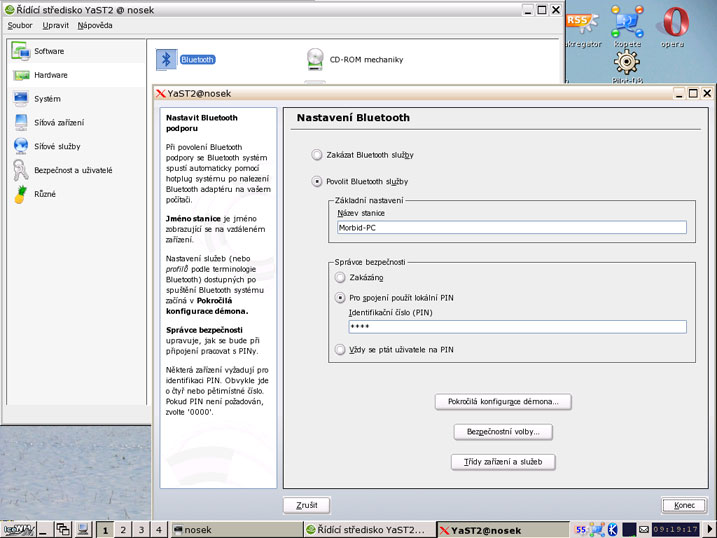
Task: Click the tray indicator showing 55
Action: click(581, 530)
